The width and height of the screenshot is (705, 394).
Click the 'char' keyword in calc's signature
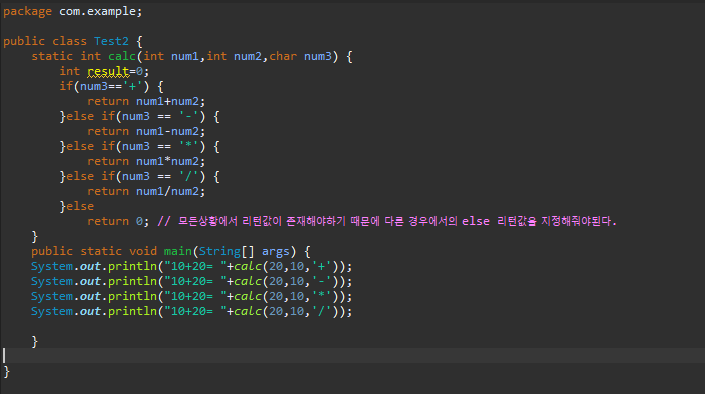(x=283, y=56)
